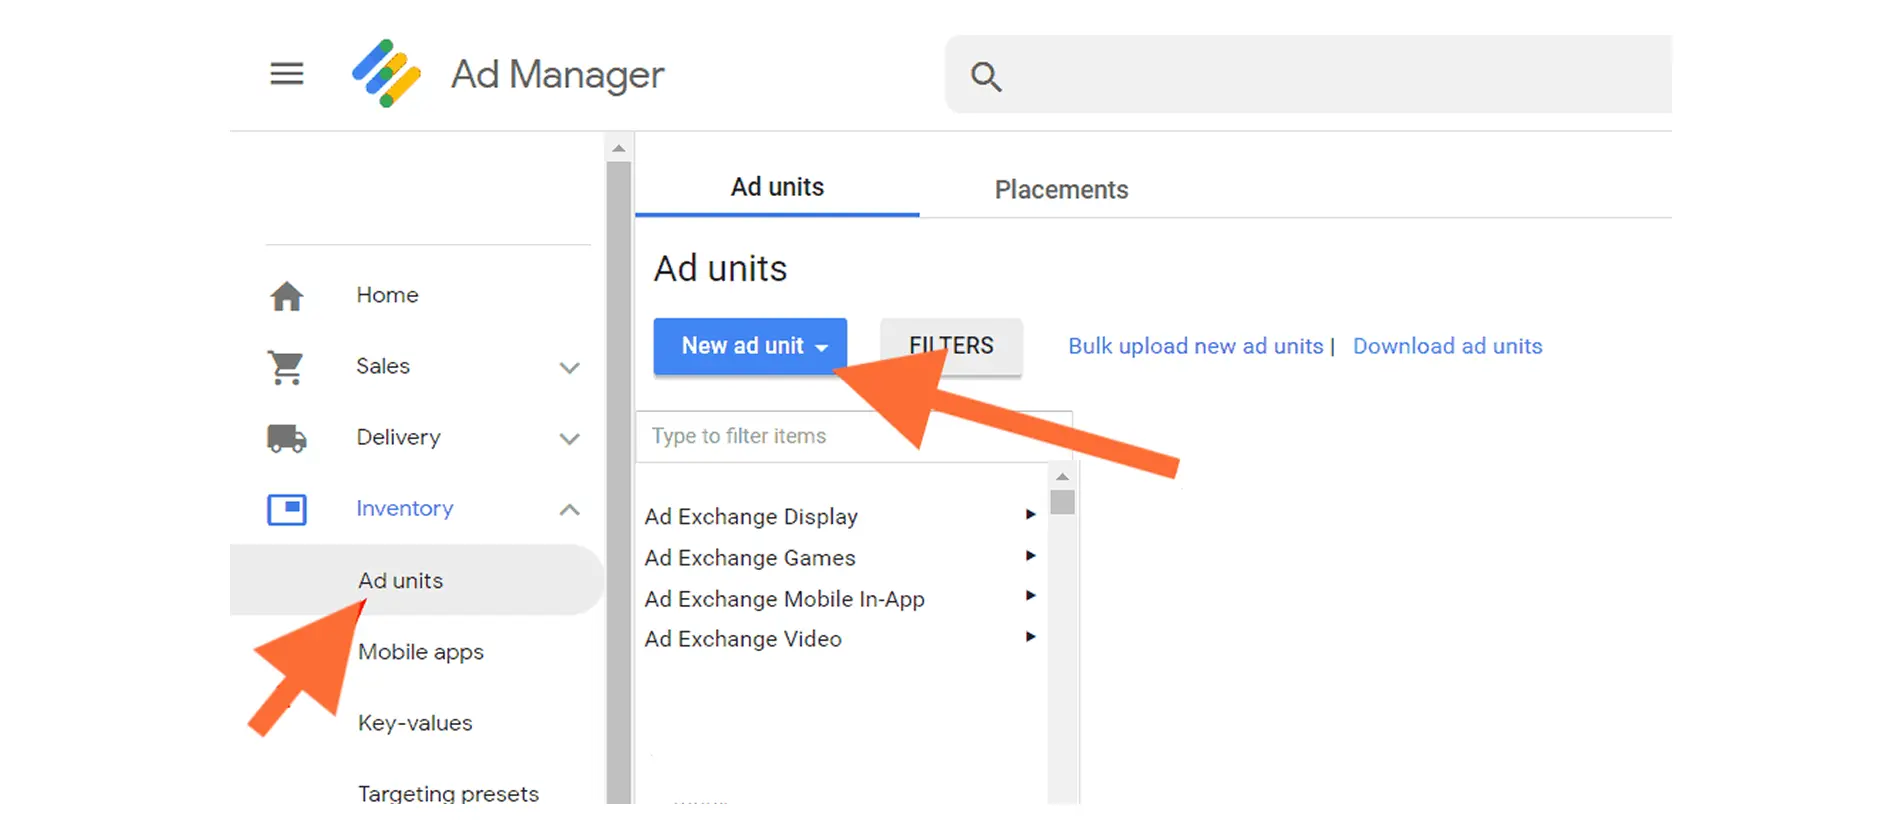This screenshot has width=1900, height=828.
Task: Select Mobile apps in the sidebar
Action: click(421, 652)
